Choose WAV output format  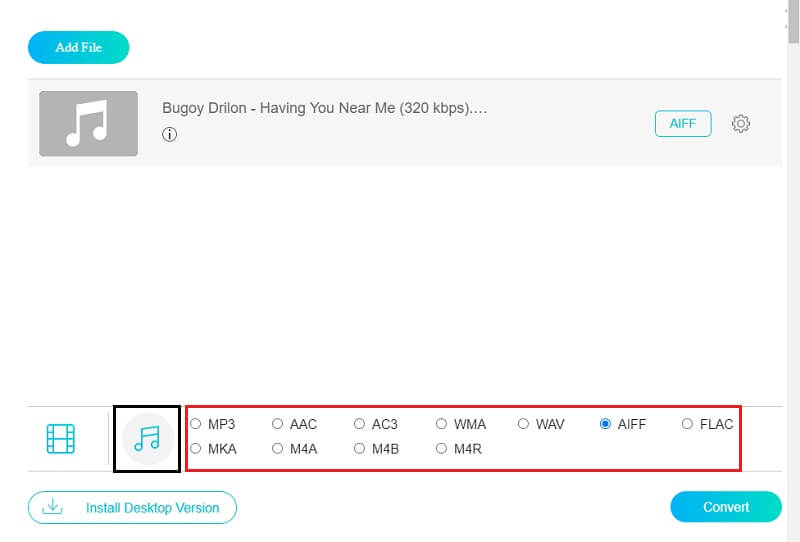click(x=524, y=424)
